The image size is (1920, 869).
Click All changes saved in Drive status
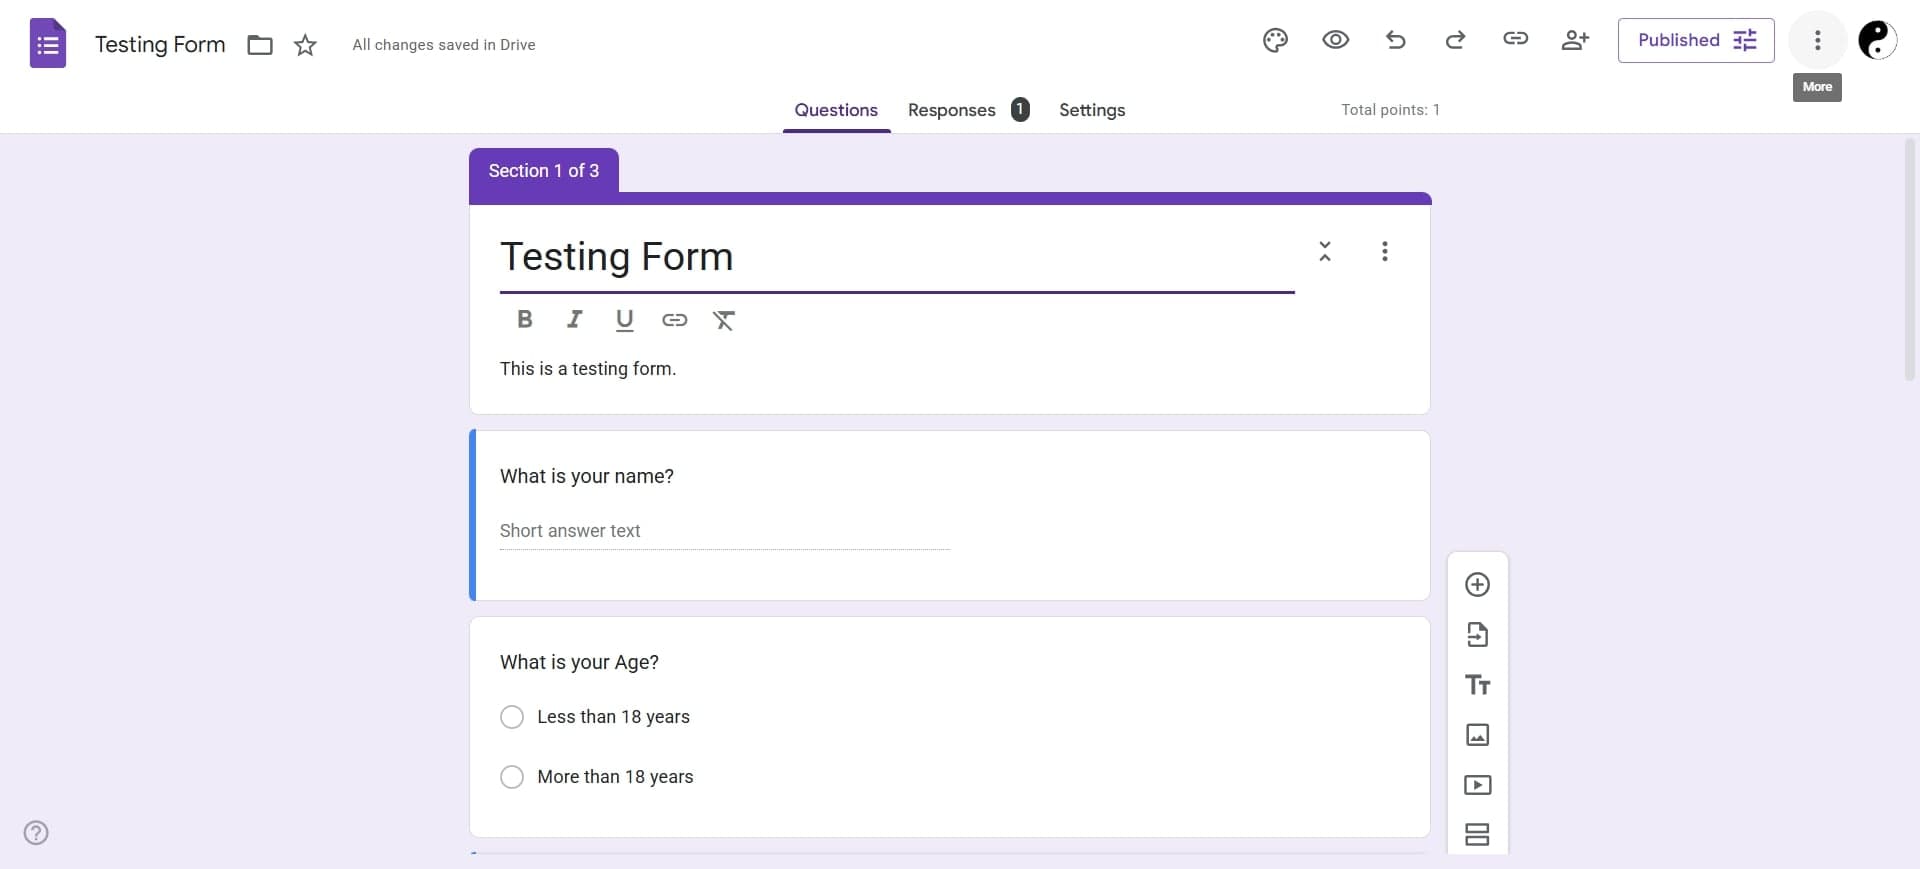444,45
